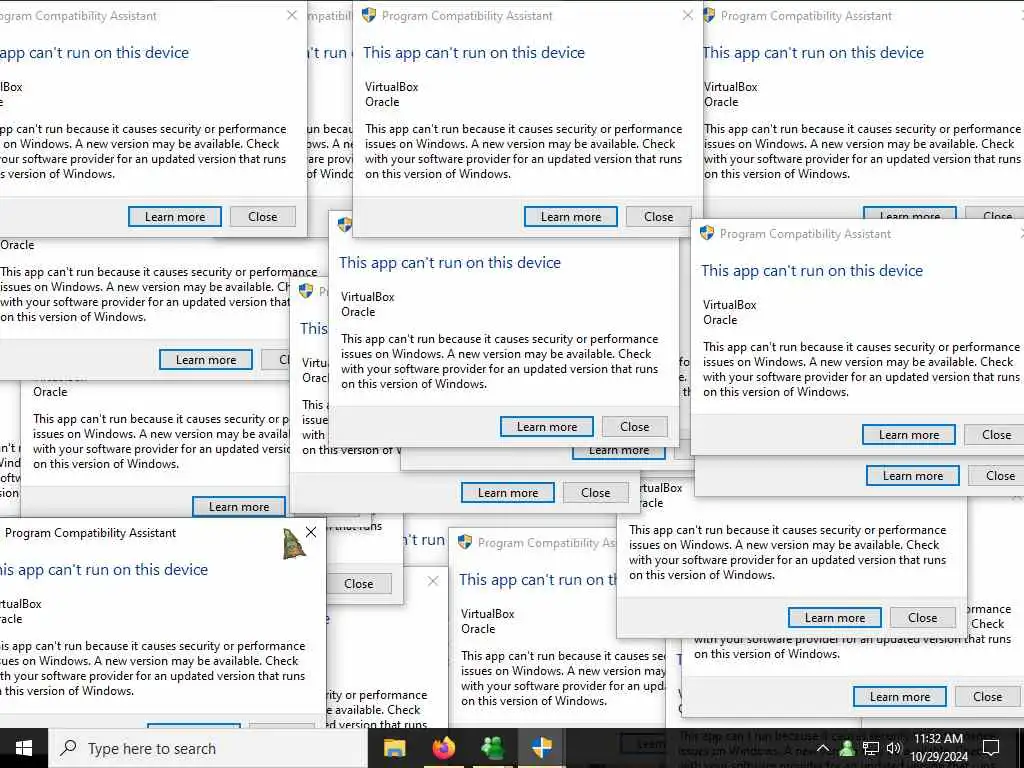1024x768 pixels.
Task: Launch Firefox from the taskbar
Action: (443, 748)
